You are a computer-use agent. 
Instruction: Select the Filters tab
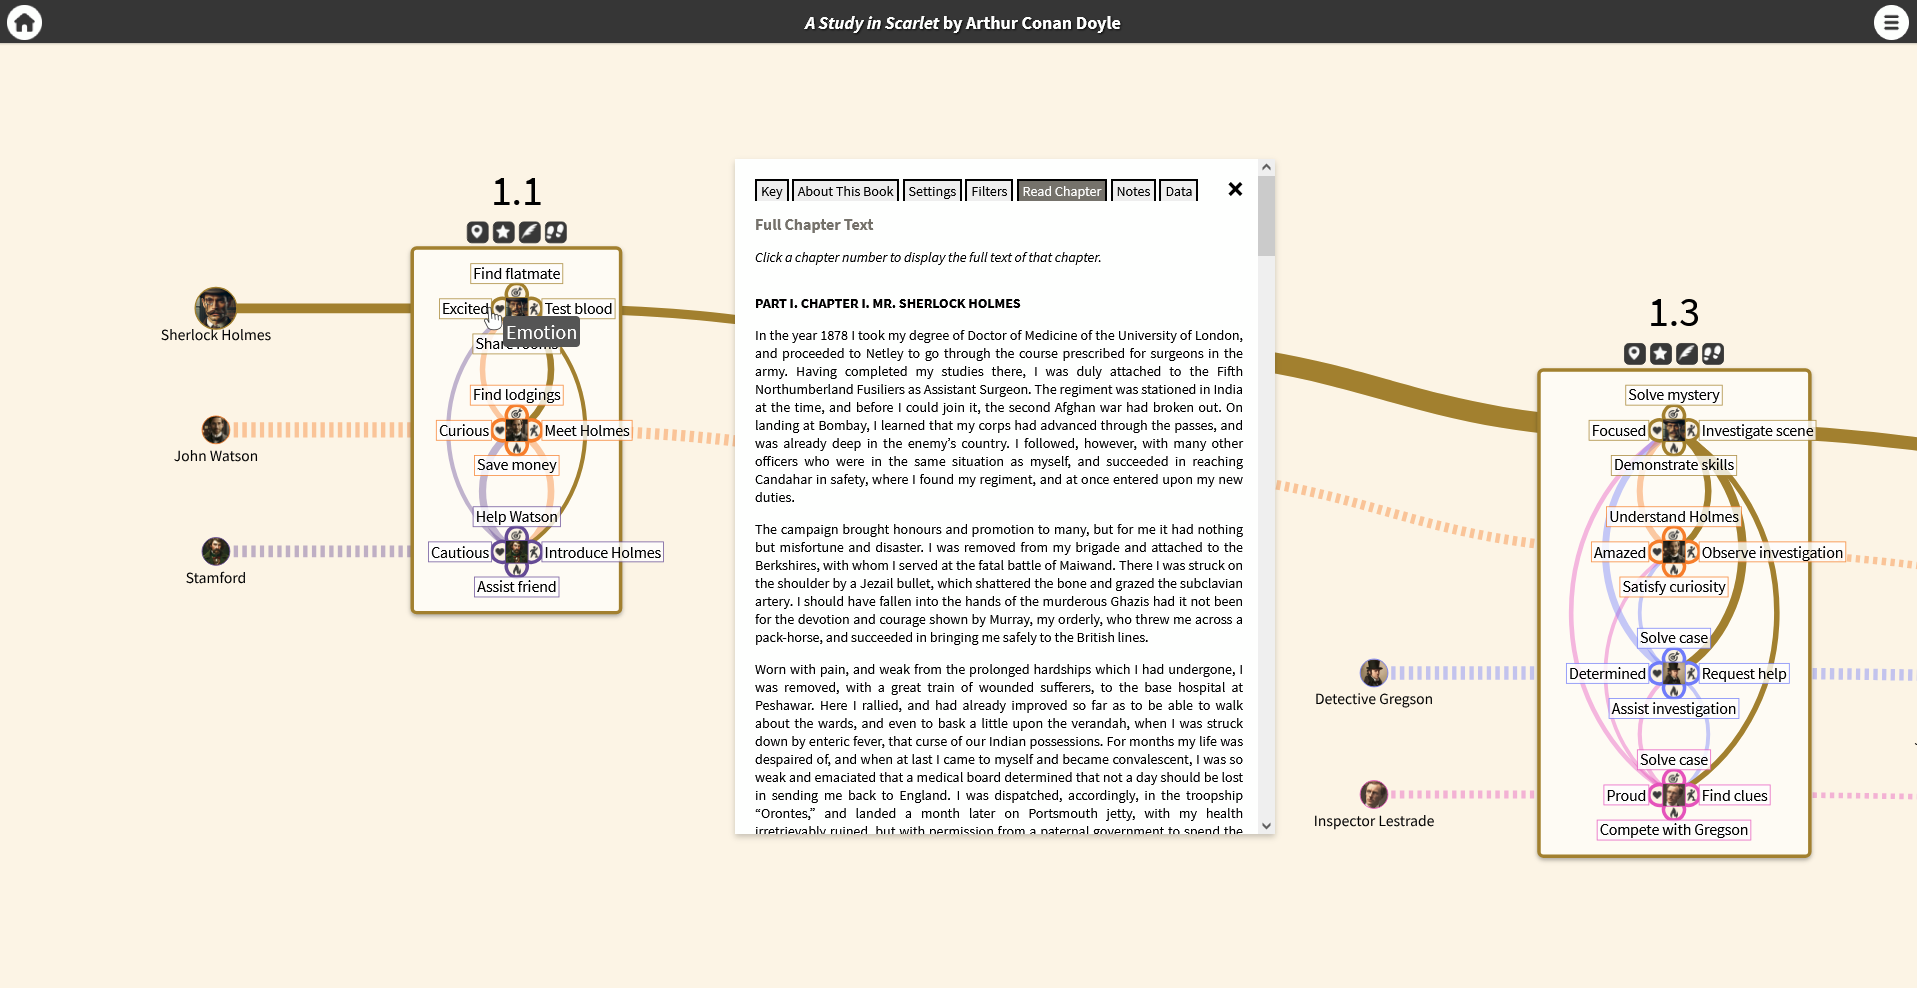(989, 191)
